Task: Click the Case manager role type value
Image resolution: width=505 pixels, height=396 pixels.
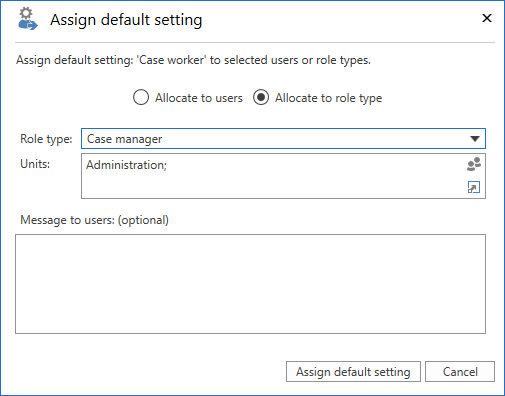Action: (x=124, y=139)
